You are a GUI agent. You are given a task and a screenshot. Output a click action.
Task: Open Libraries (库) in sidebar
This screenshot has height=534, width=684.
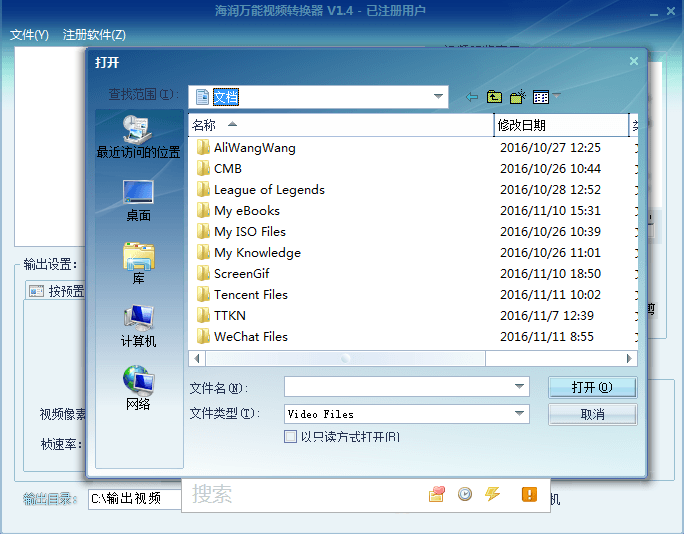point(138,264)
